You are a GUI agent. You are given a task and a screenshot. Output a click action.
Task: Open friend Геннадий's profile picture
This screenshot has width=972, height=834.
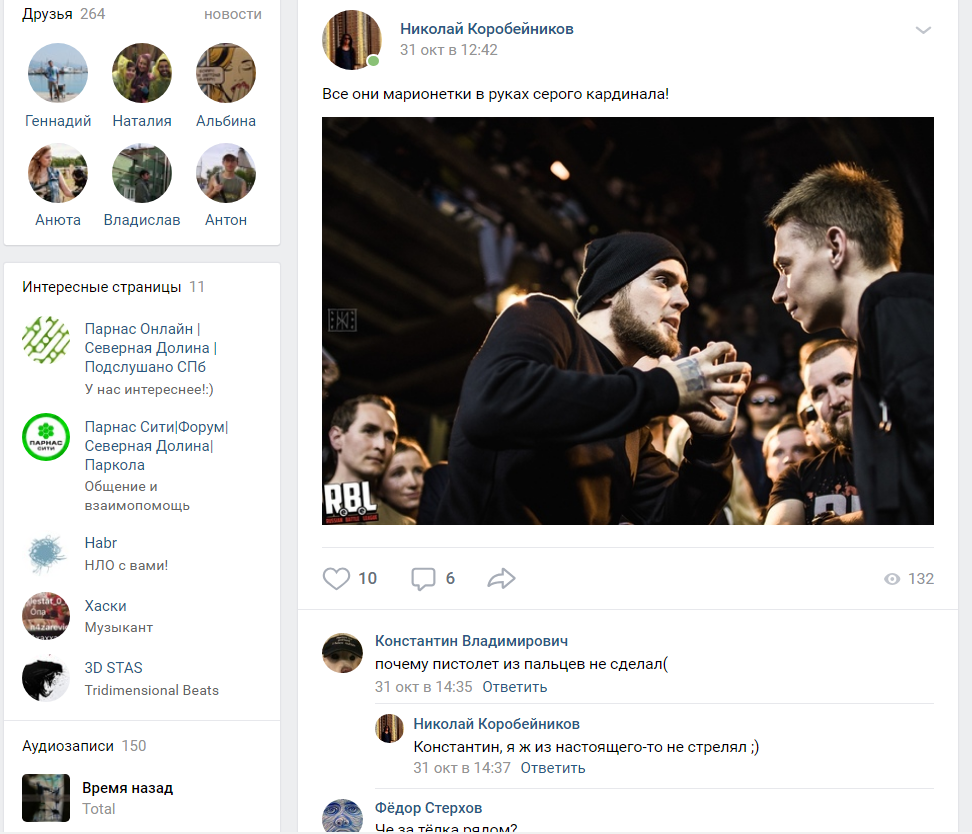point(58,73)
